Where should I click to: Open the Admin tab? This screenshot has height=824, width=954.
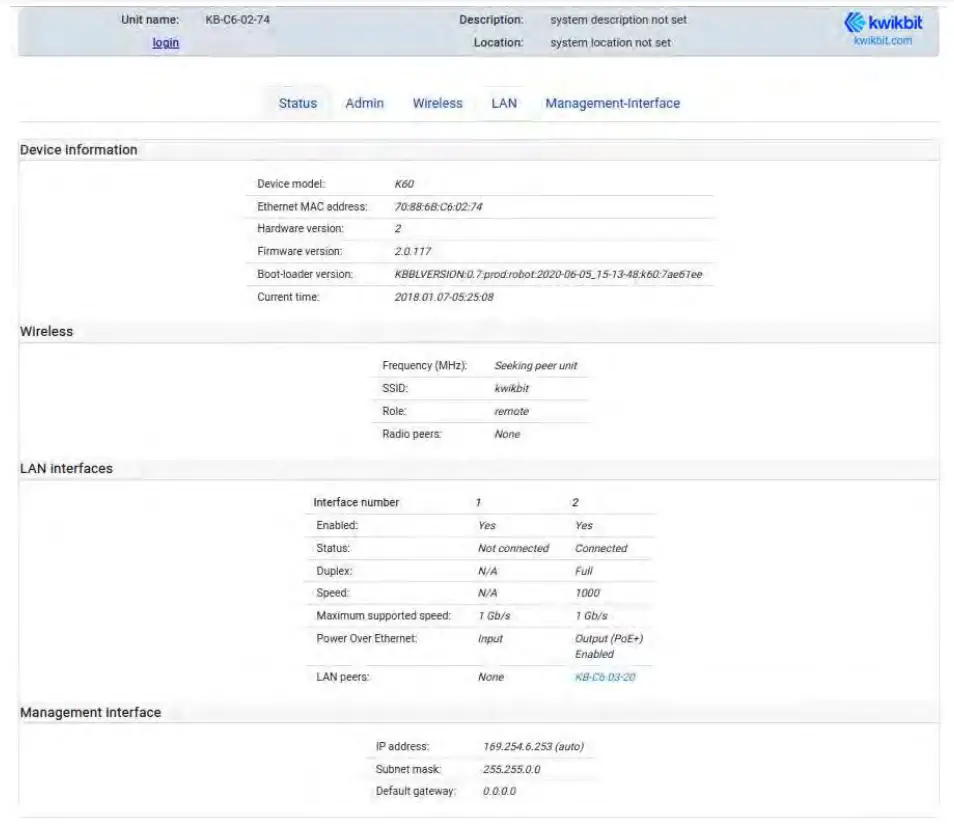click(x=364, y=103)
